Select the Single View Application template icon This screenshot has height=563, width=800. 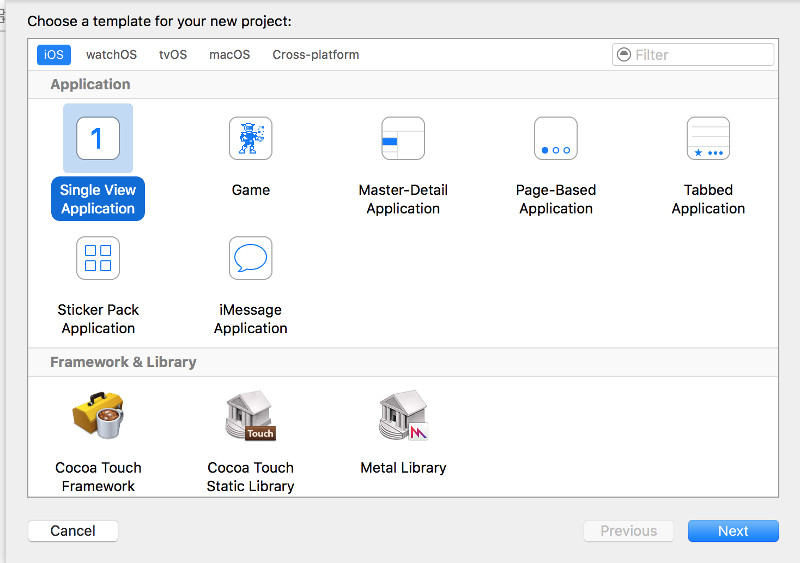[98, 138]
